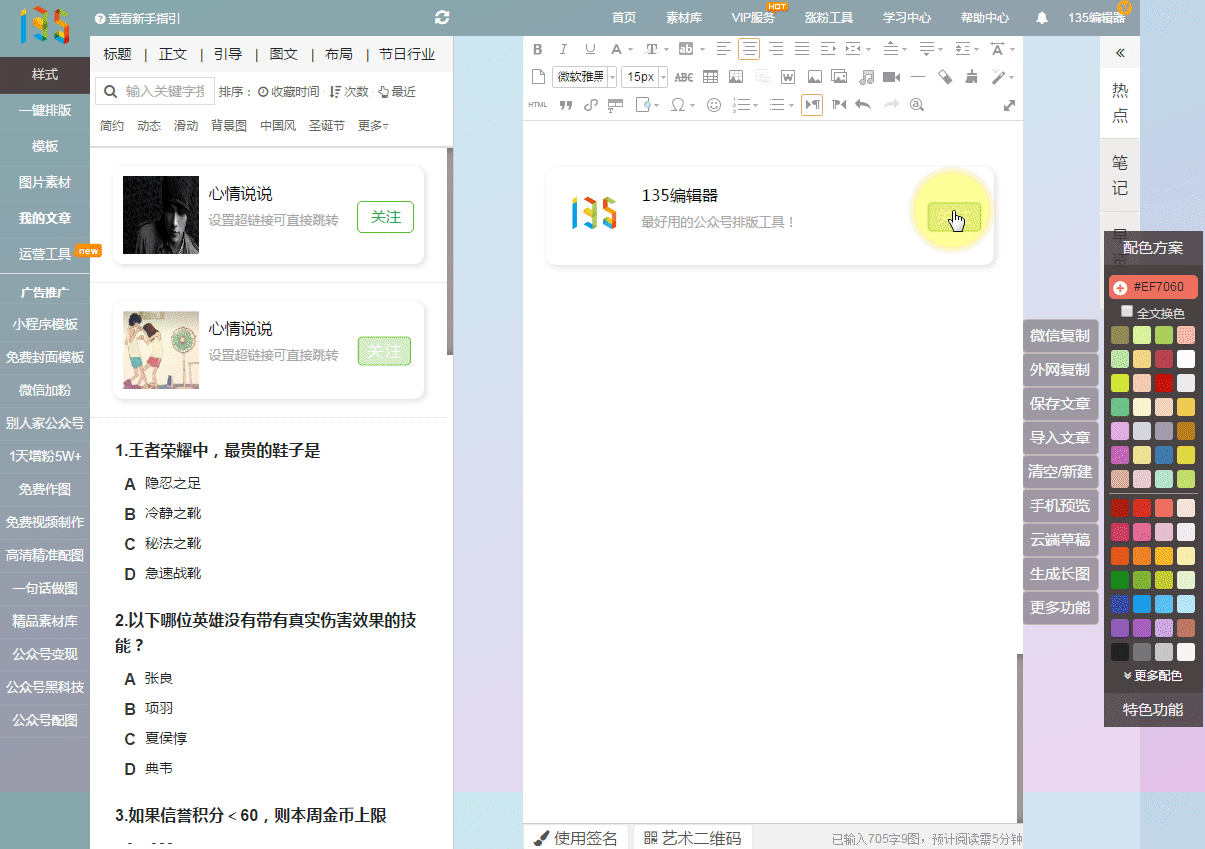This screenshot has height=849, width=1205.
Task: Click the insert video icon
Action: (892, 77)
